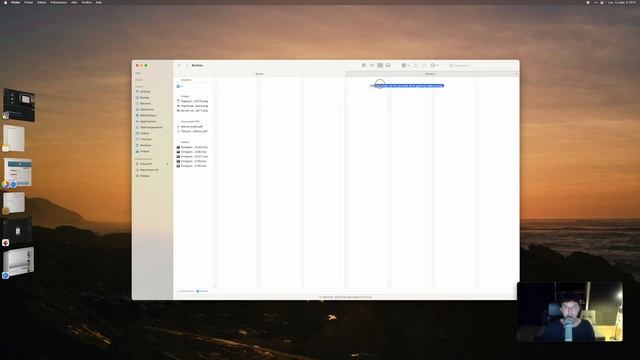Screen dimensions: 640x360
Task: Open the Fenêtre menu
Action: coord(87,2)
